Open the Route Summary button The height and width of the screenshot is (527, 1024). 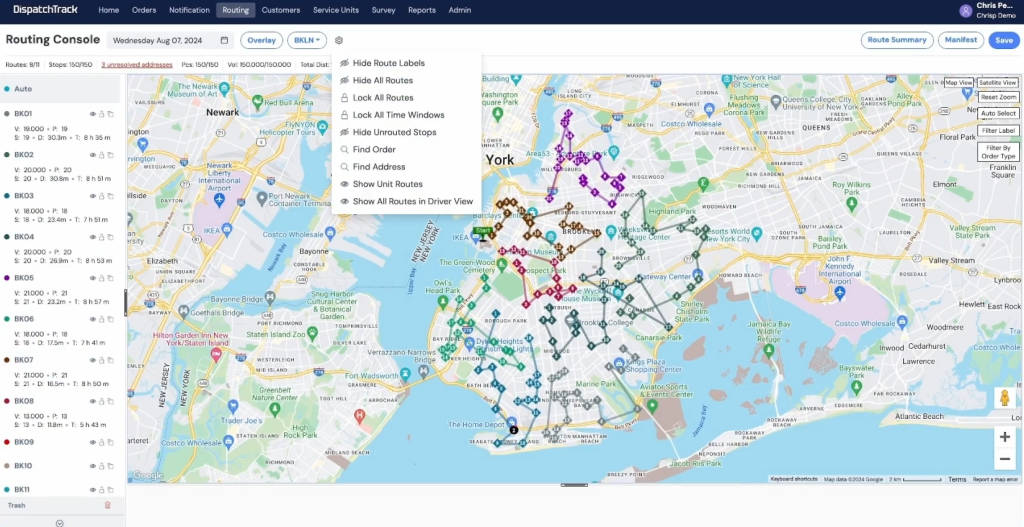(x=897, y=40)
